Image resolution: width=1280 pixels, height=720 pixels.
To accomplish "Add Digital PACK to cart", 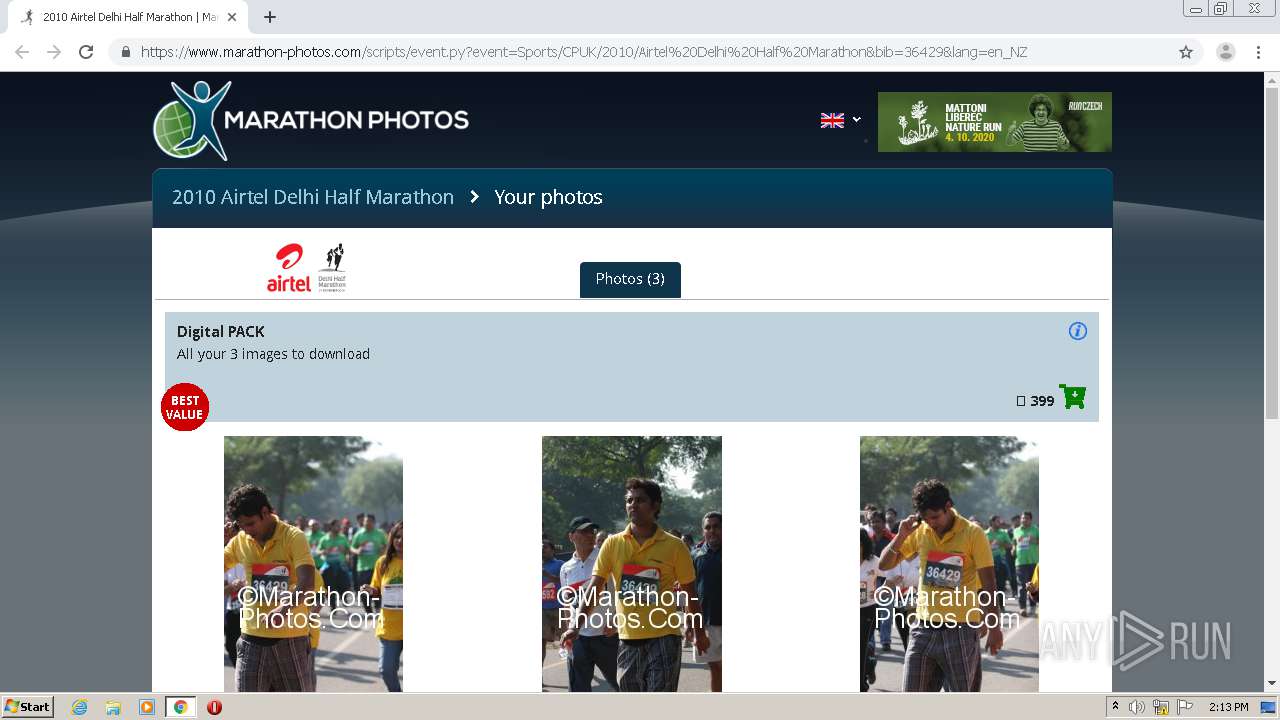I will click(x=1072, y=397).
